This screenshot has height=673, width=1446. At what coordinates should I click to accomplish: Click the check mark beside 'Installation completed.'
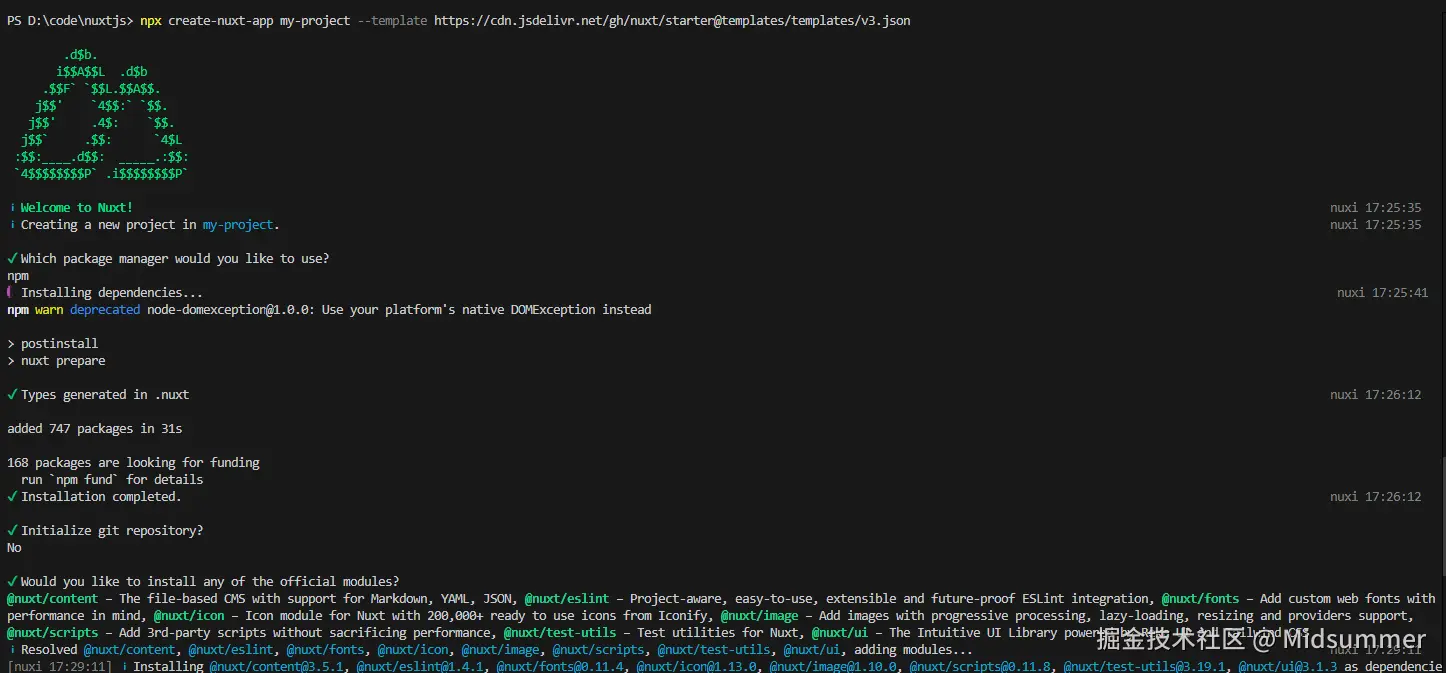12,497
